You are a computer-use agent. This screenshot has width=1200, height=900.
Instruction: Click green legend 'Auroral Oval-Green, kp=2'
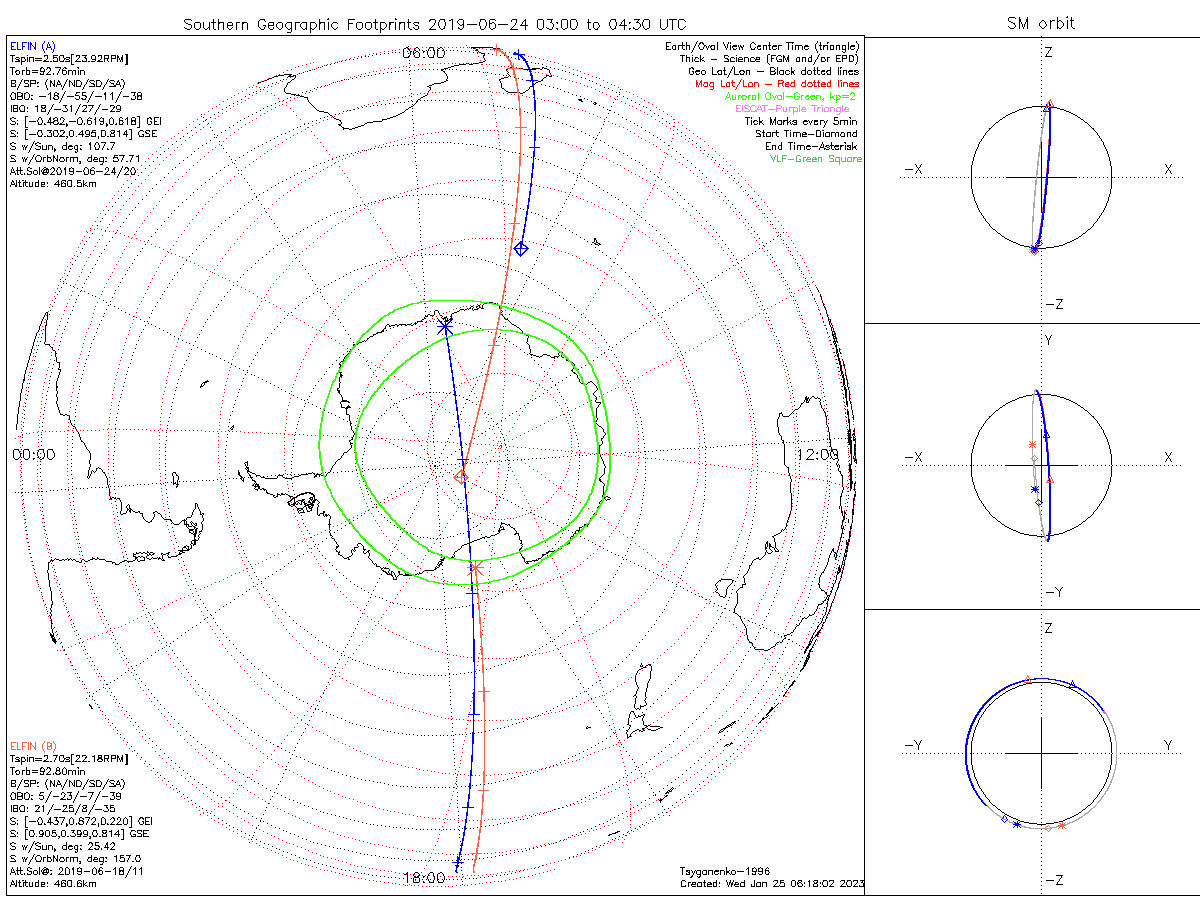791,96
